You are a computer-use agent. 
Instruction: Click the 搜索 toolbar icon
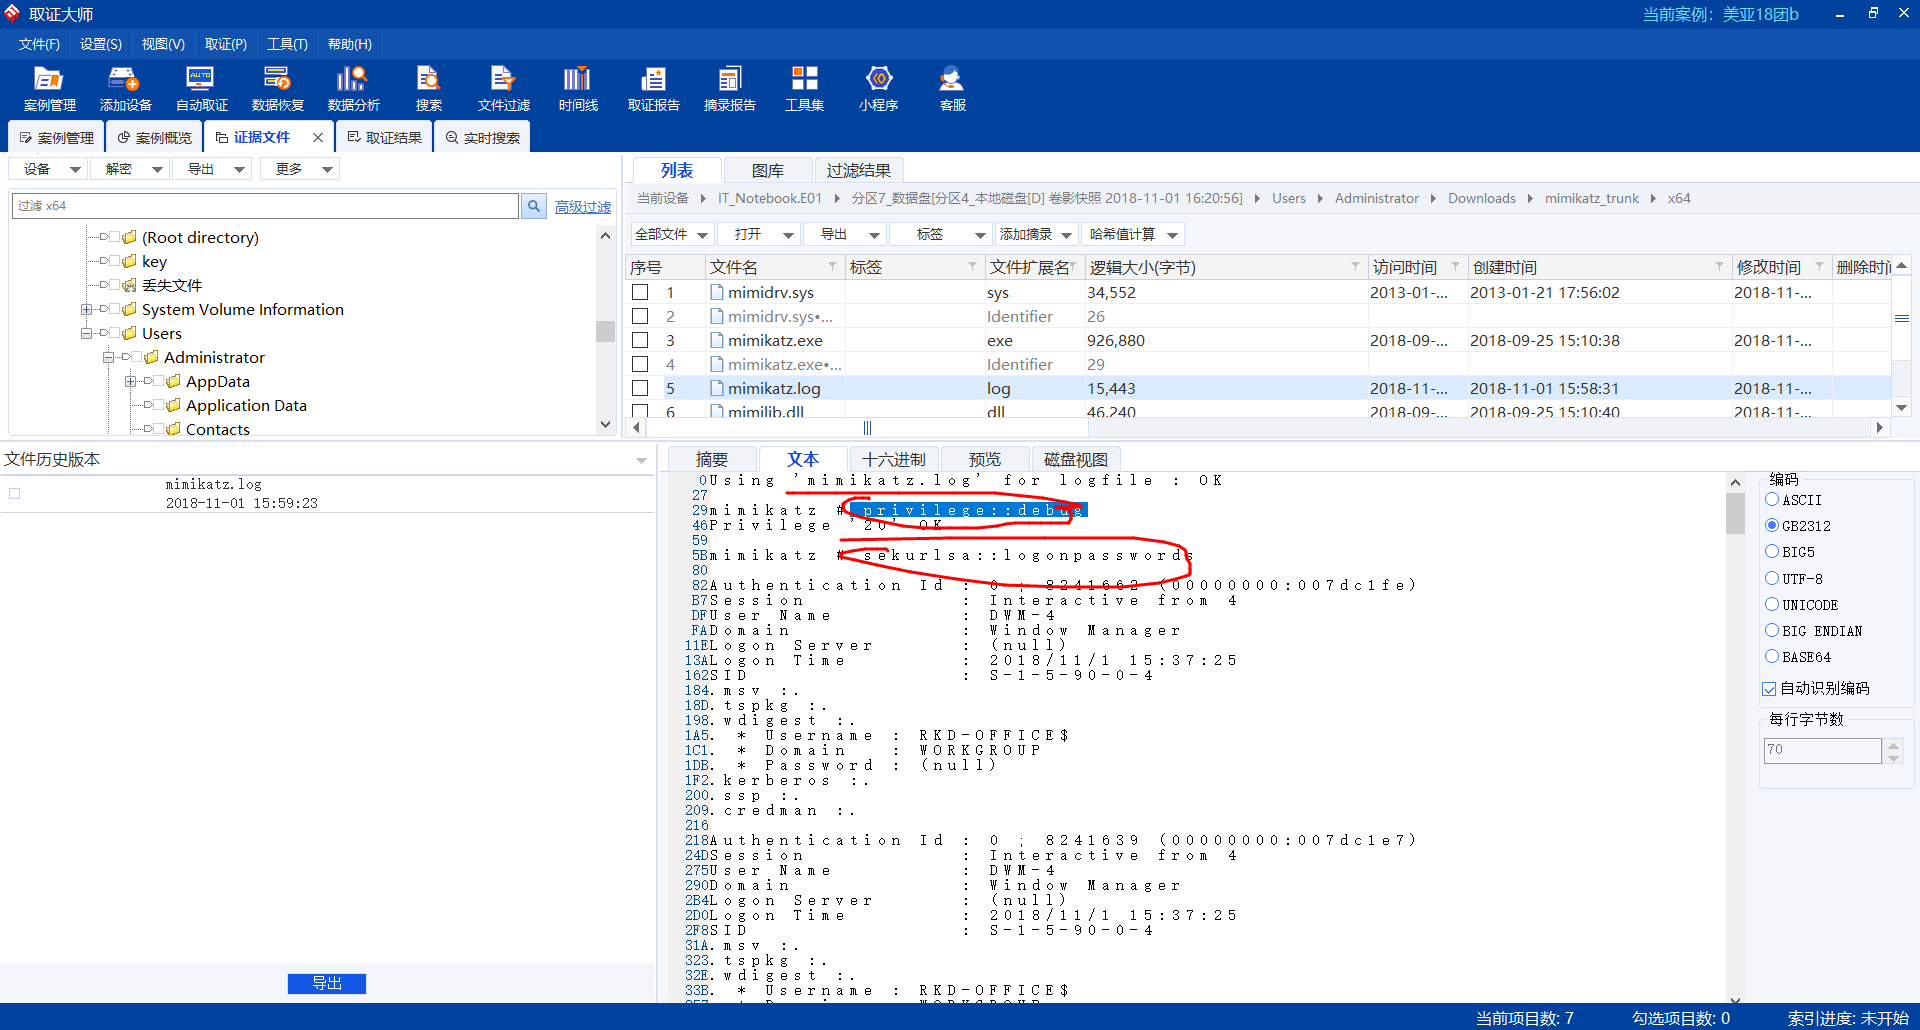(x=428, y=89)
